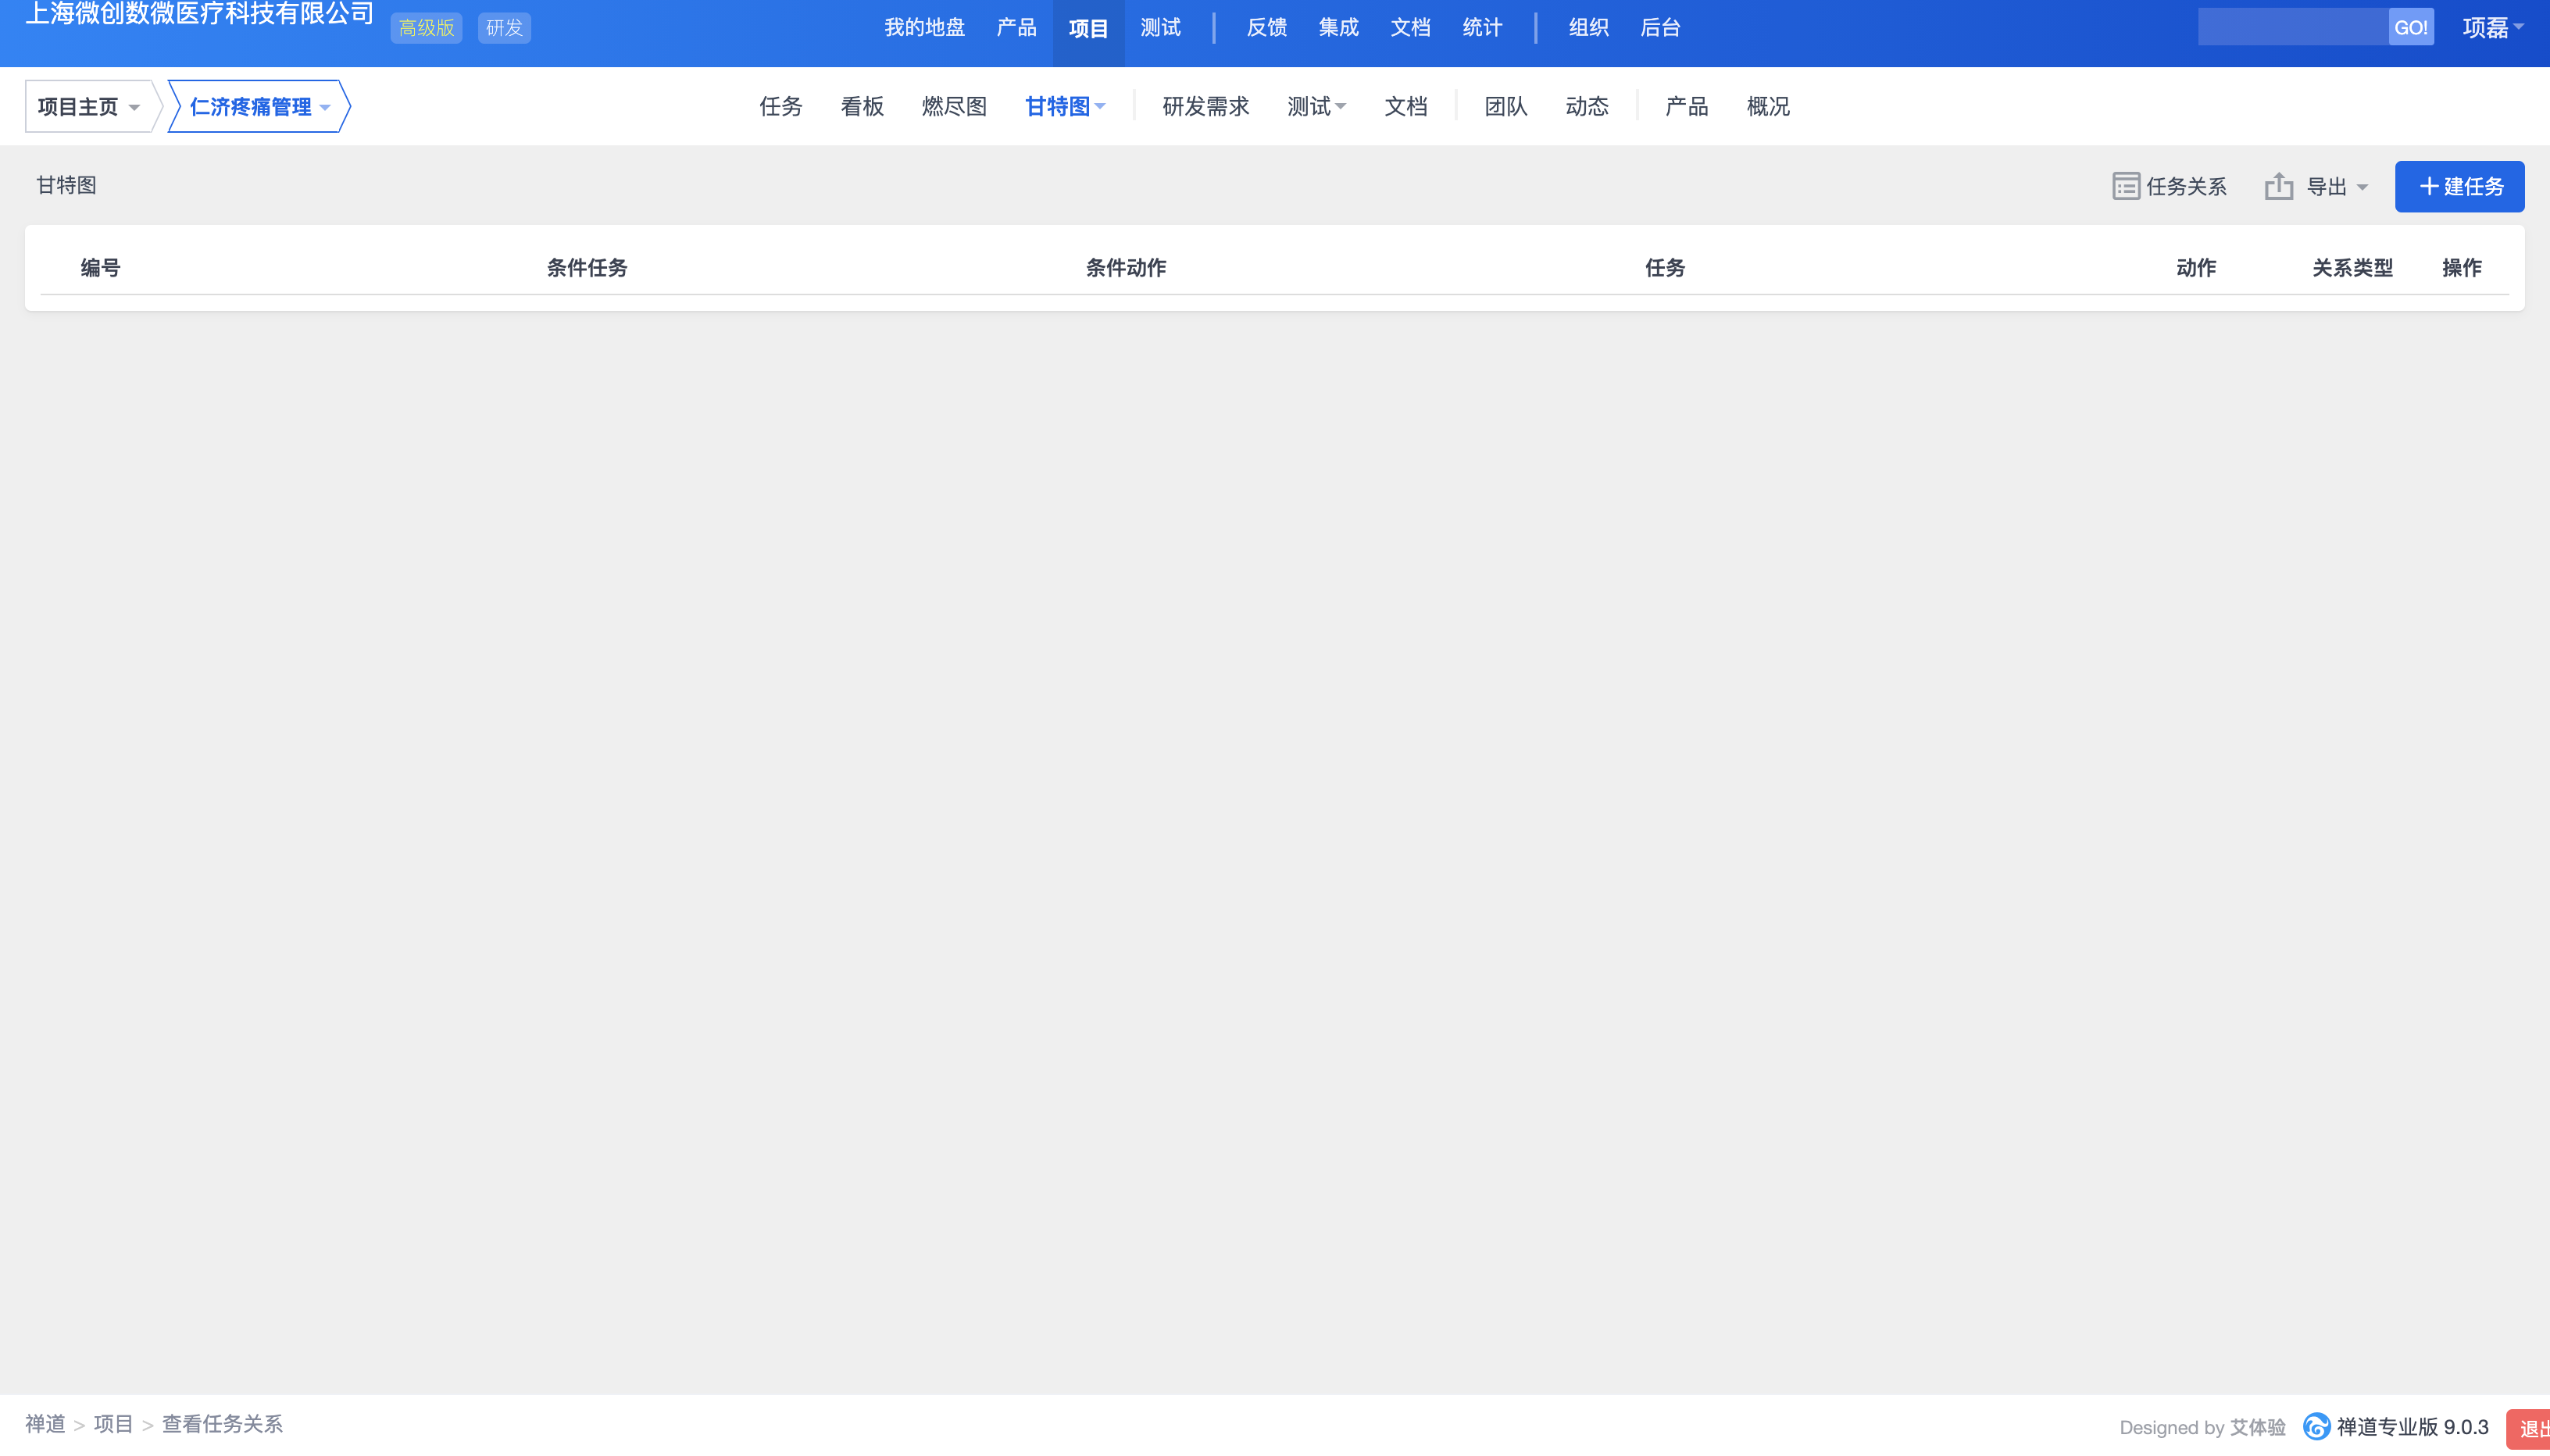Click the export share icon
2550x1456 pixels.
point(2279,186)
